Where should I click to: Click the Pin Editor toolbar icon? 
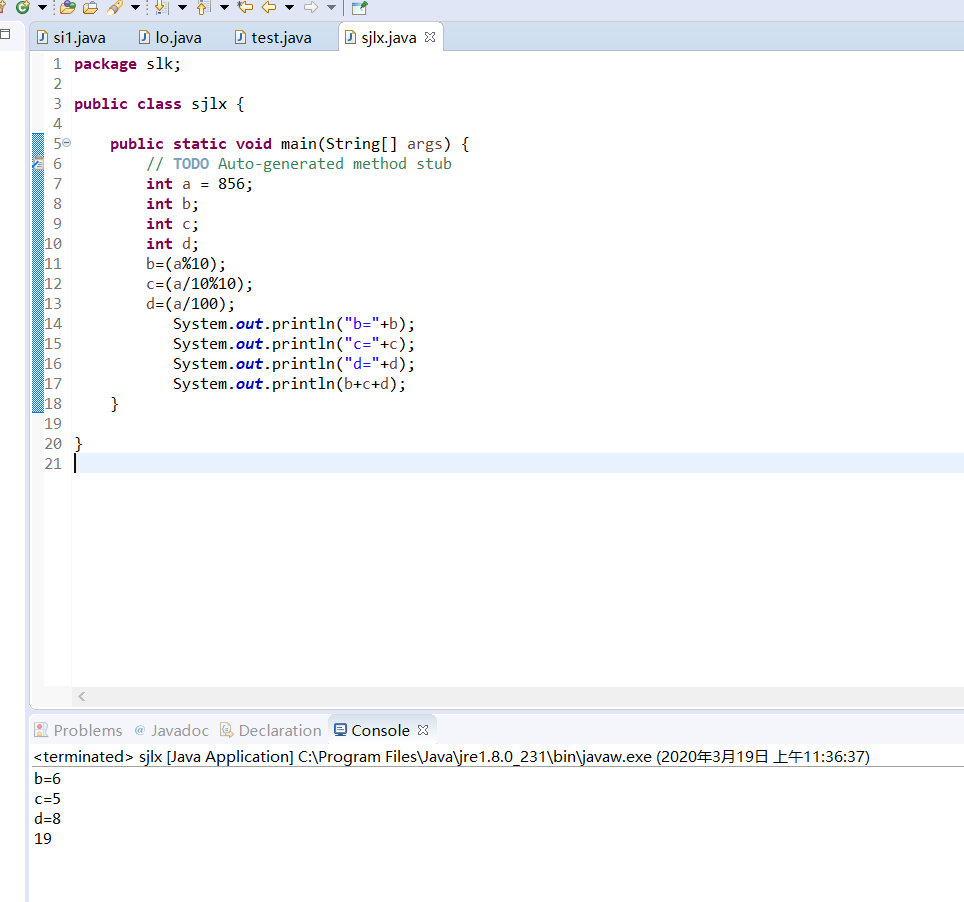(360, 7)
